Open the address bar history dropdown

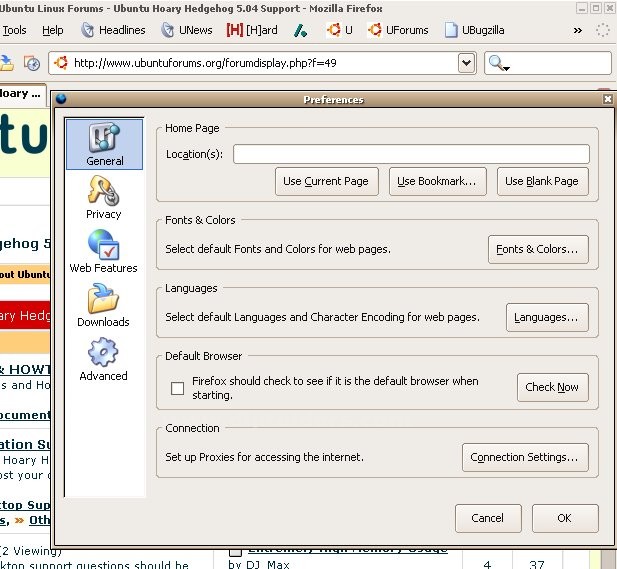(x=467, y=63)
